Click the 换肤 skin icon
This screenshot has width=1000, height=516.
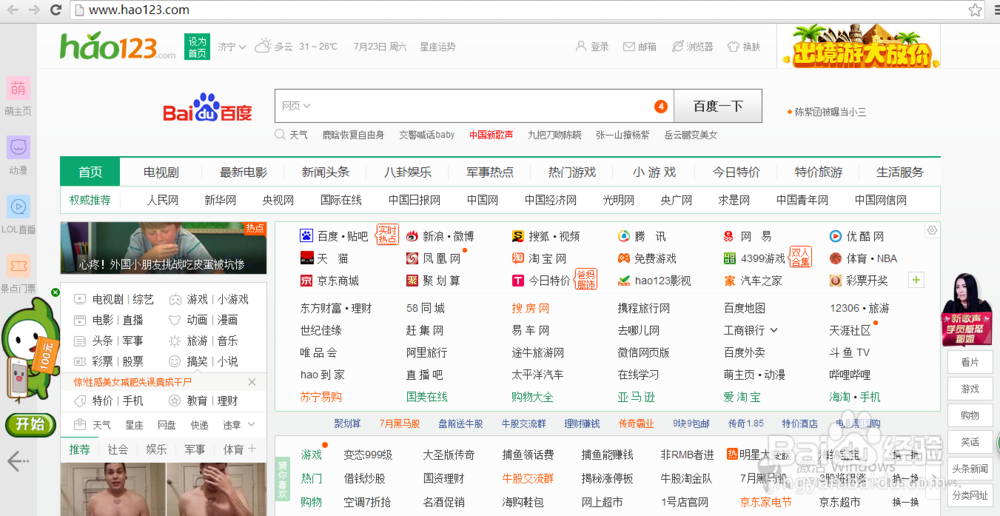point(733,47)
